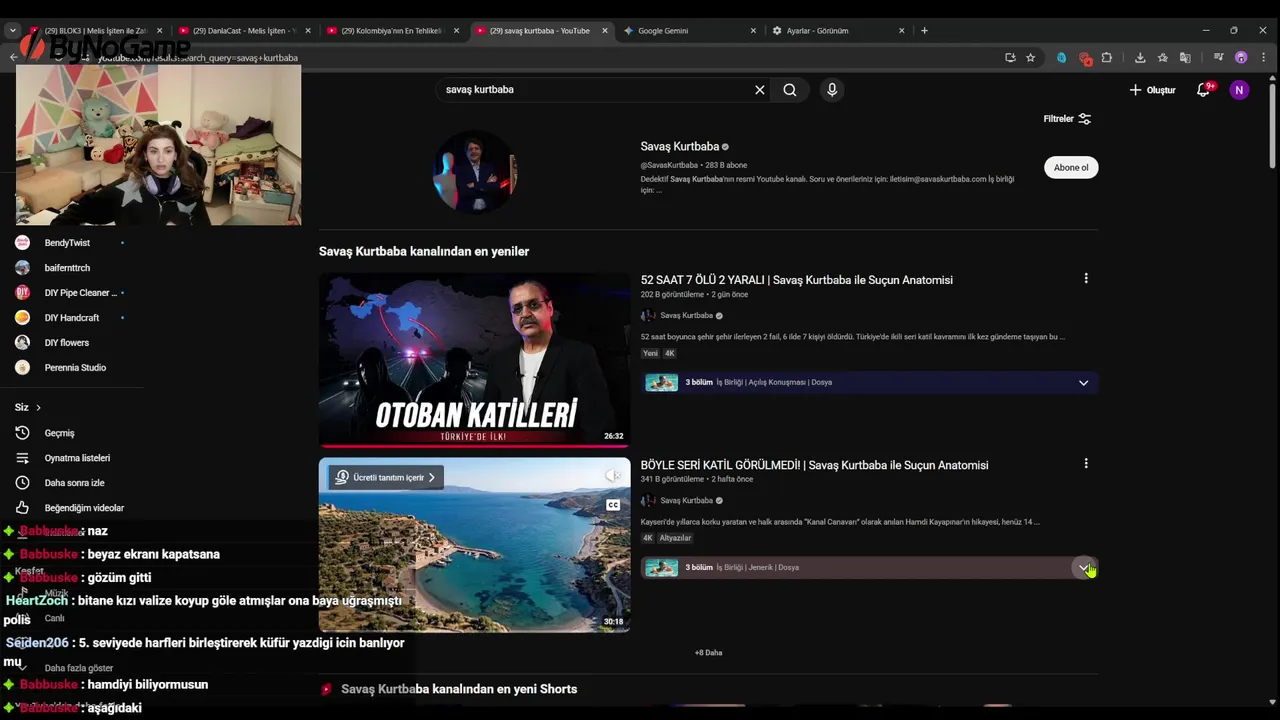Screen dimensions: 1280x720
Task: Click the @SavasKurtbaba channel handle
Action: (x=669, y=165)
